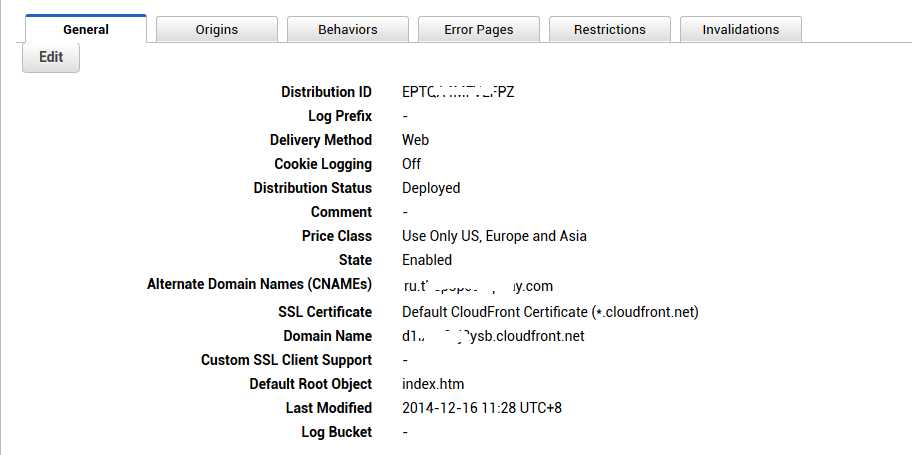Show the Invalidations tab
The image size is (912, 455).
tap(741, 29)
